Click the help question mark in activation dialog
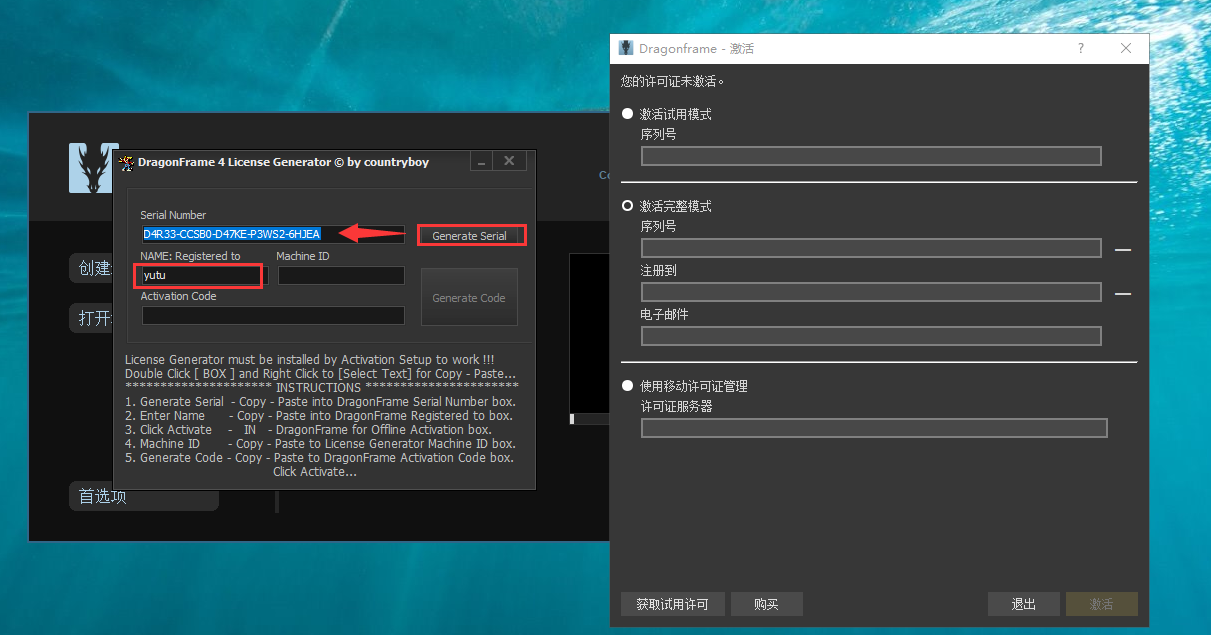The width and height of the screenshot is (1211, 635). point(1080,48)
